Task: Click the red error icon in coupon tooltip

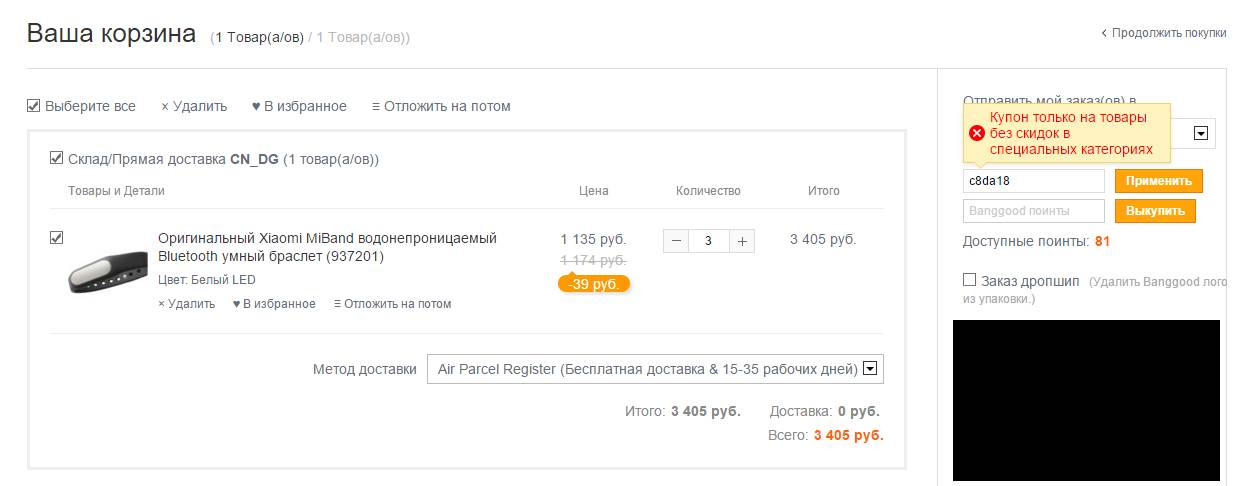Action: 977,133
